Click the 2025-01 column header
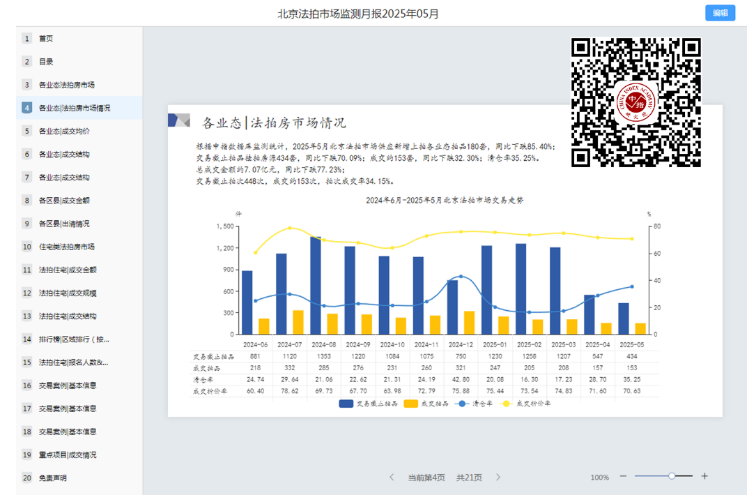Image resolution: width=753 pixels, height=498 pixels. (x=495, y=345)
